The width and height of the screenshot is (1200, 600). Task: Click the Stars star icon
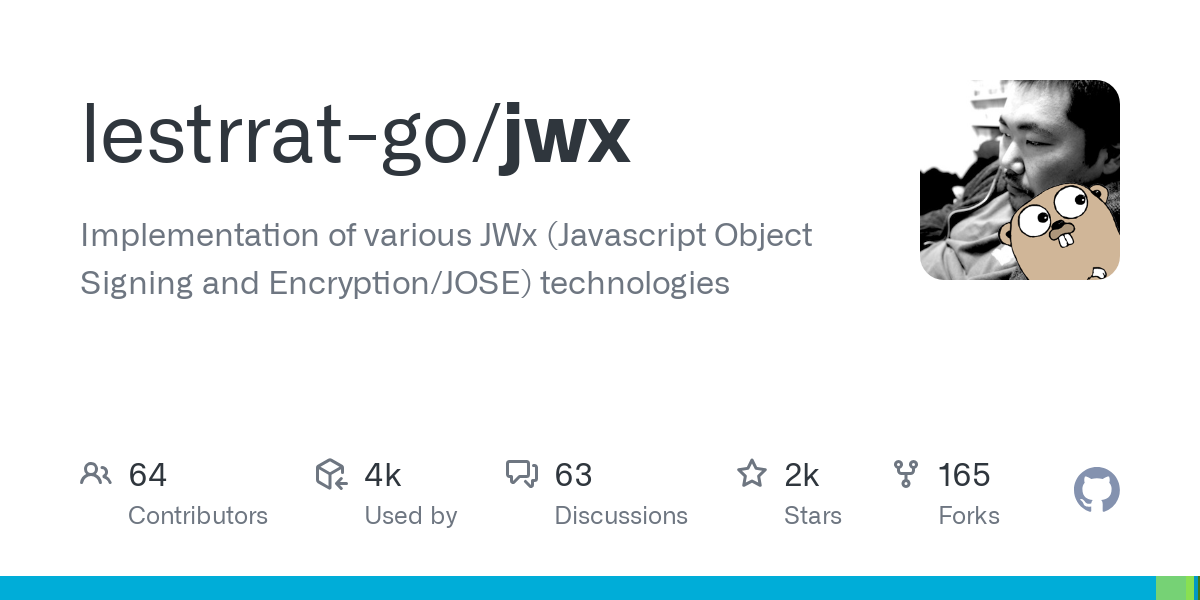pos(751,474)
